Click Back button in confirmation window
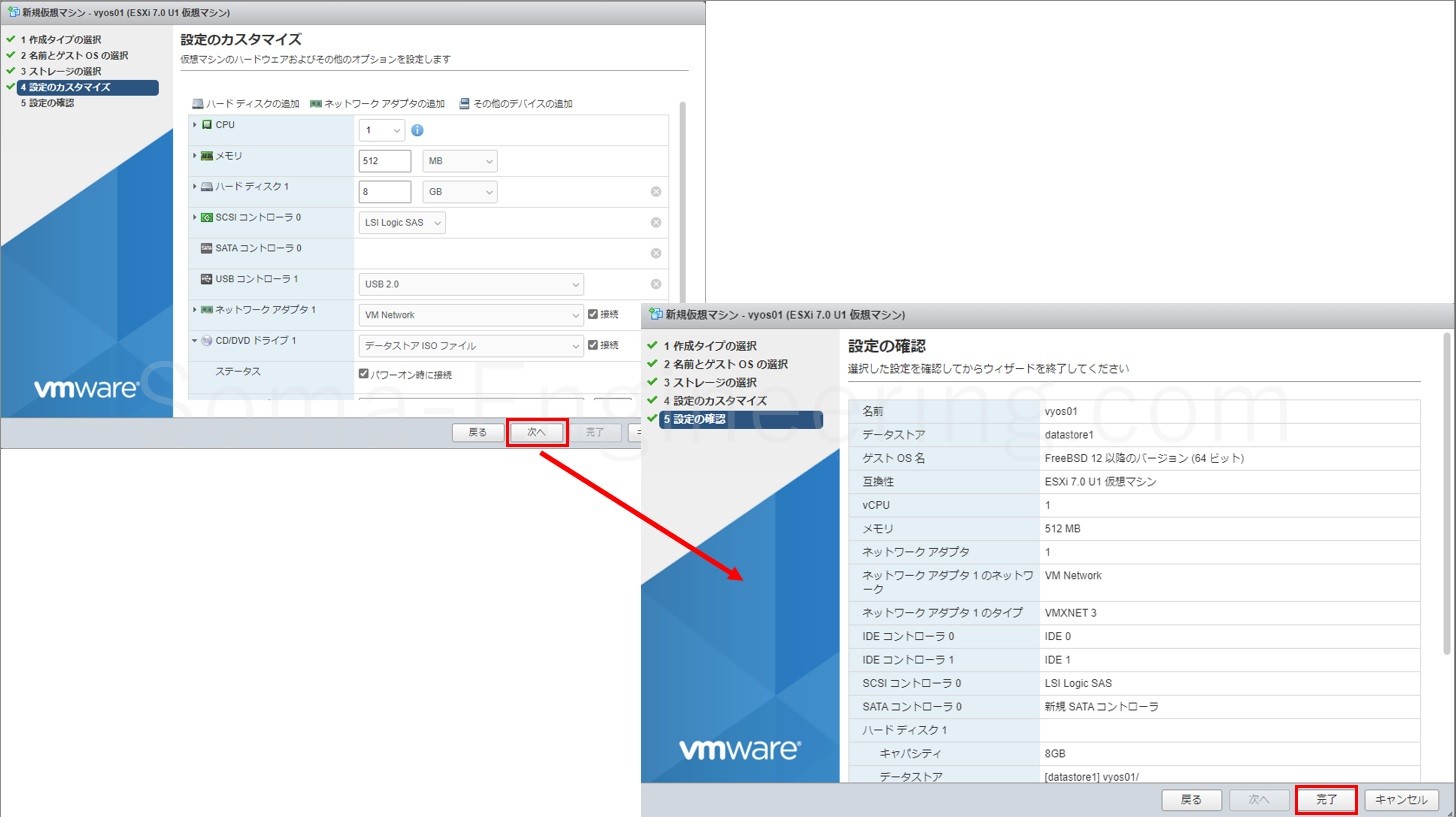 pyautogui.click(x=1192, y=800)
